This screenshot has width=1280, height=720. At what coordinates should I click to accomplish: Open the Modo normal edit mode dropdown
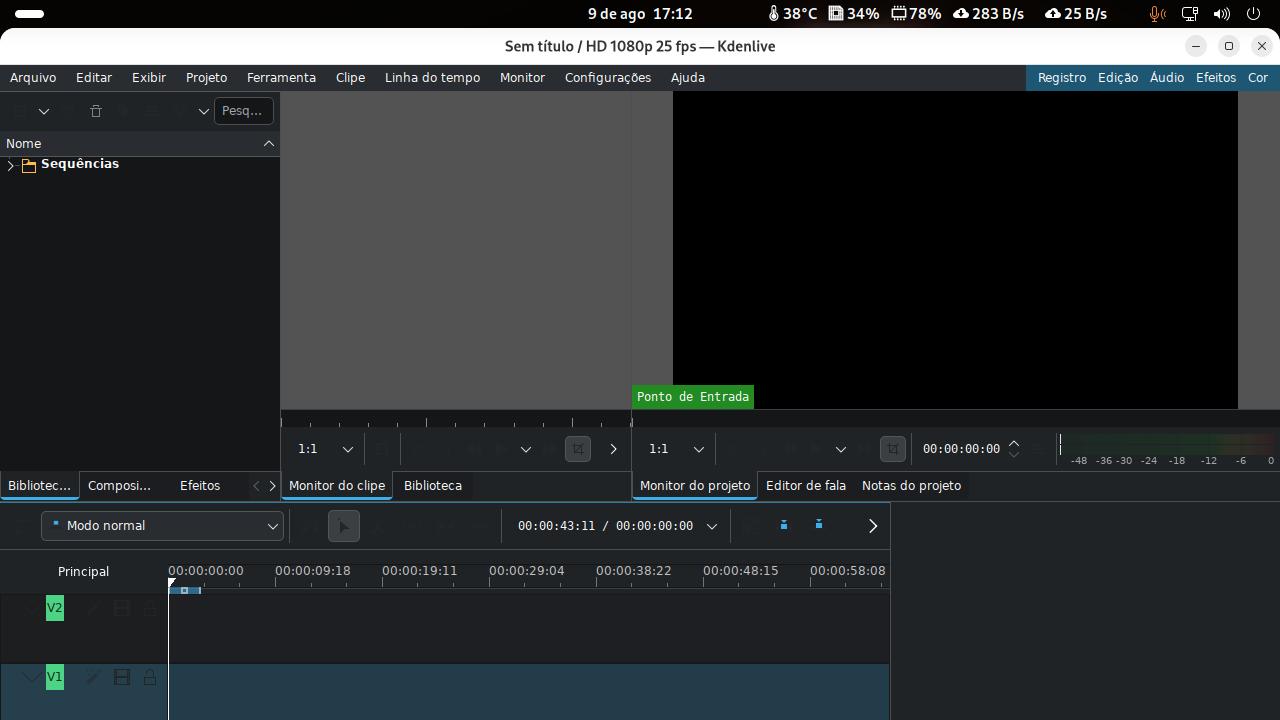(x=162, y=526)
